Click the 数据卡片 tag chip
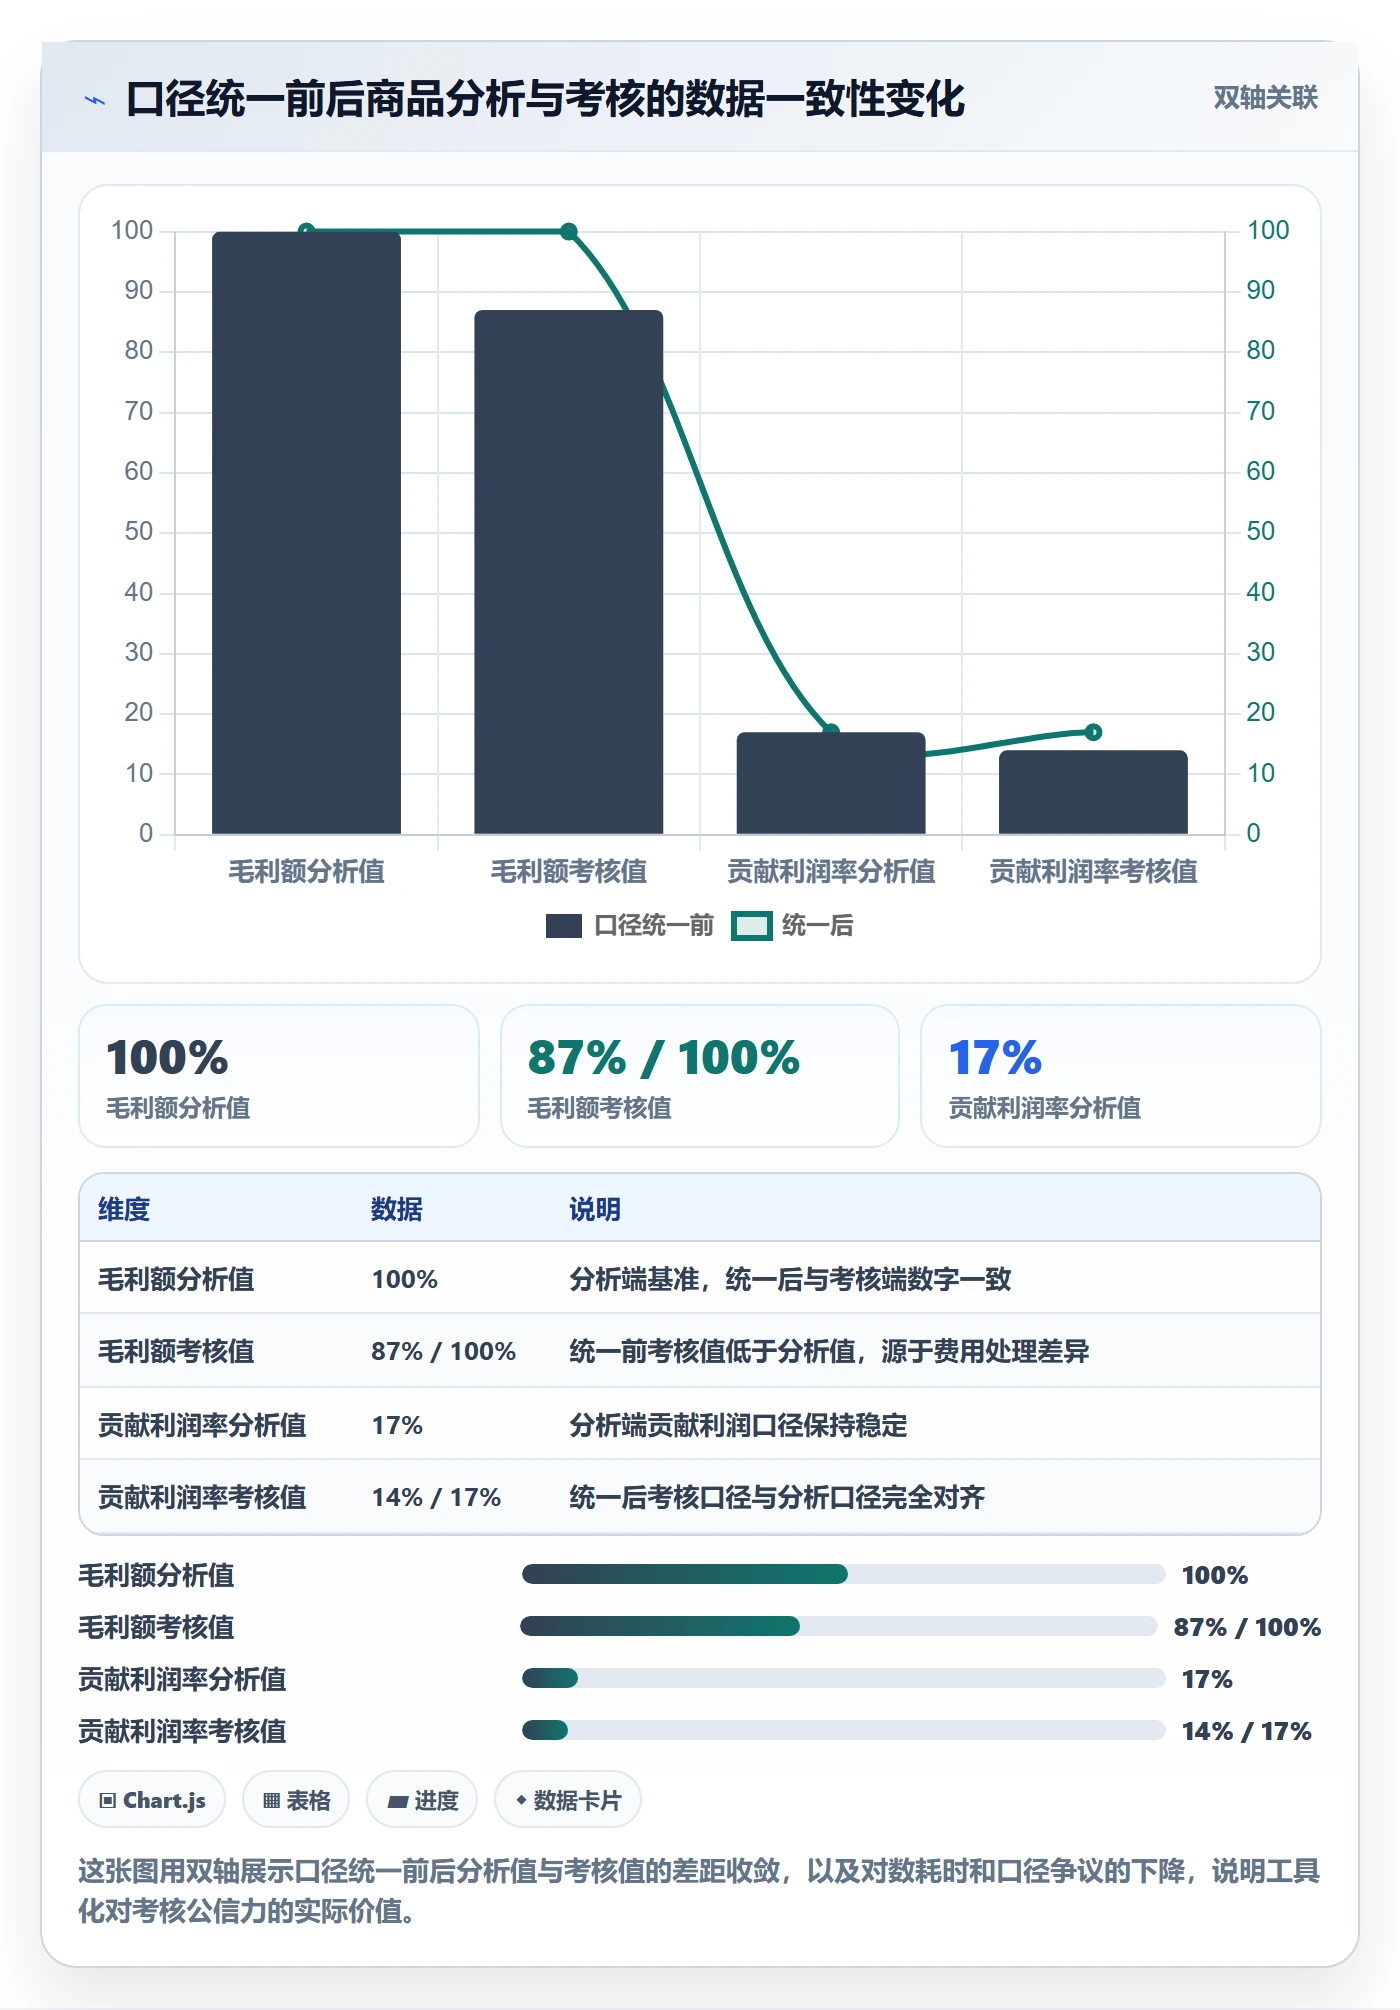This screenshot has width=1400, height=2010. pos(568,1800)
